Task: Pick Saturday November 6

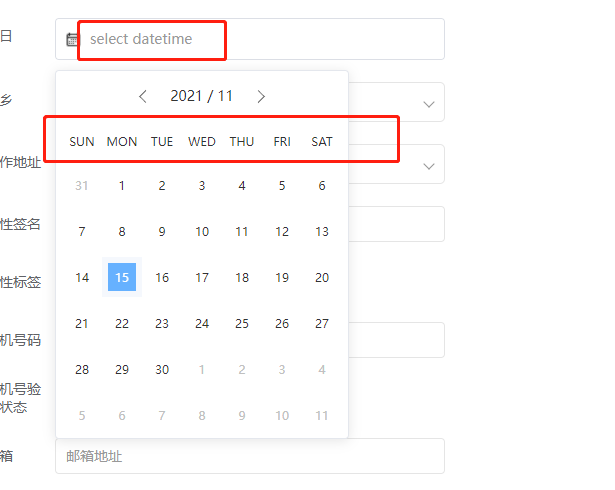Action: [x=322, y=185]
